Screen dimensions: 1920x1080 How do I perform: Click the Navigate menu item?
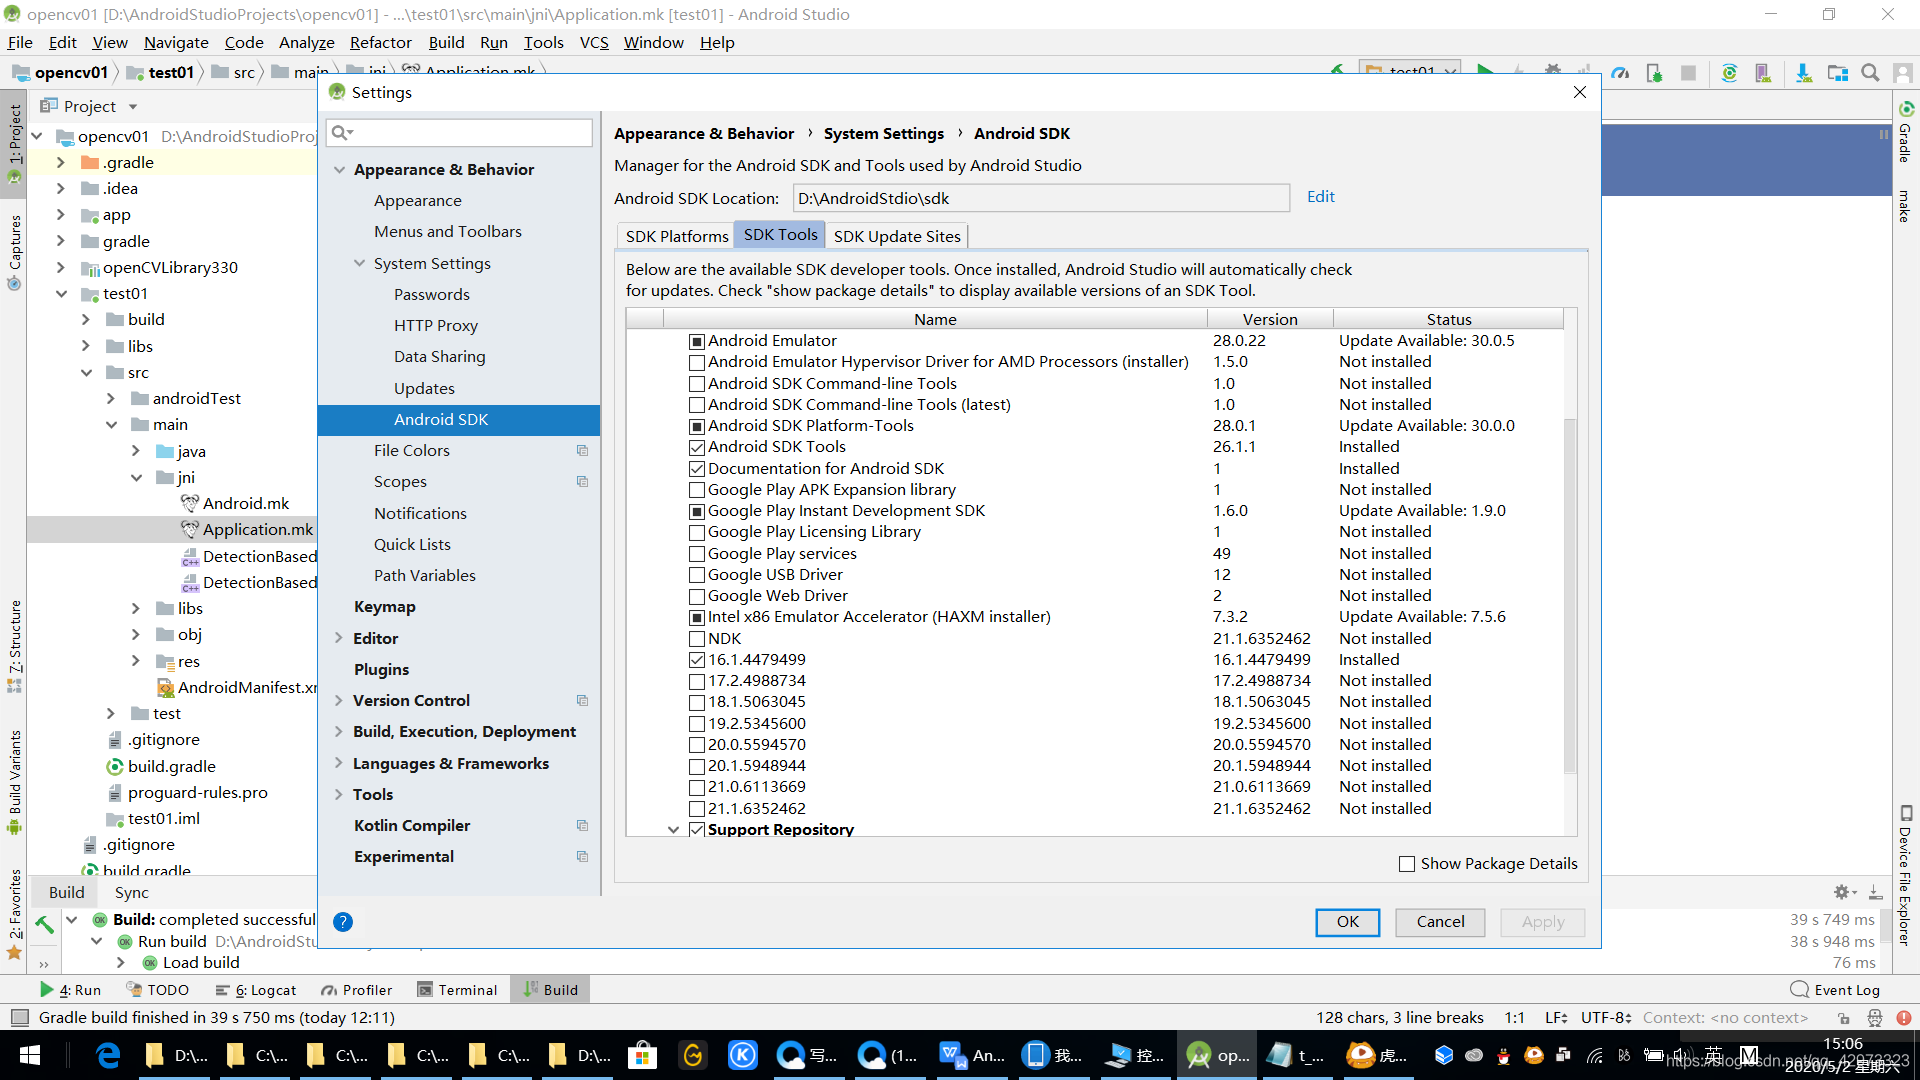tap(175, 41)
